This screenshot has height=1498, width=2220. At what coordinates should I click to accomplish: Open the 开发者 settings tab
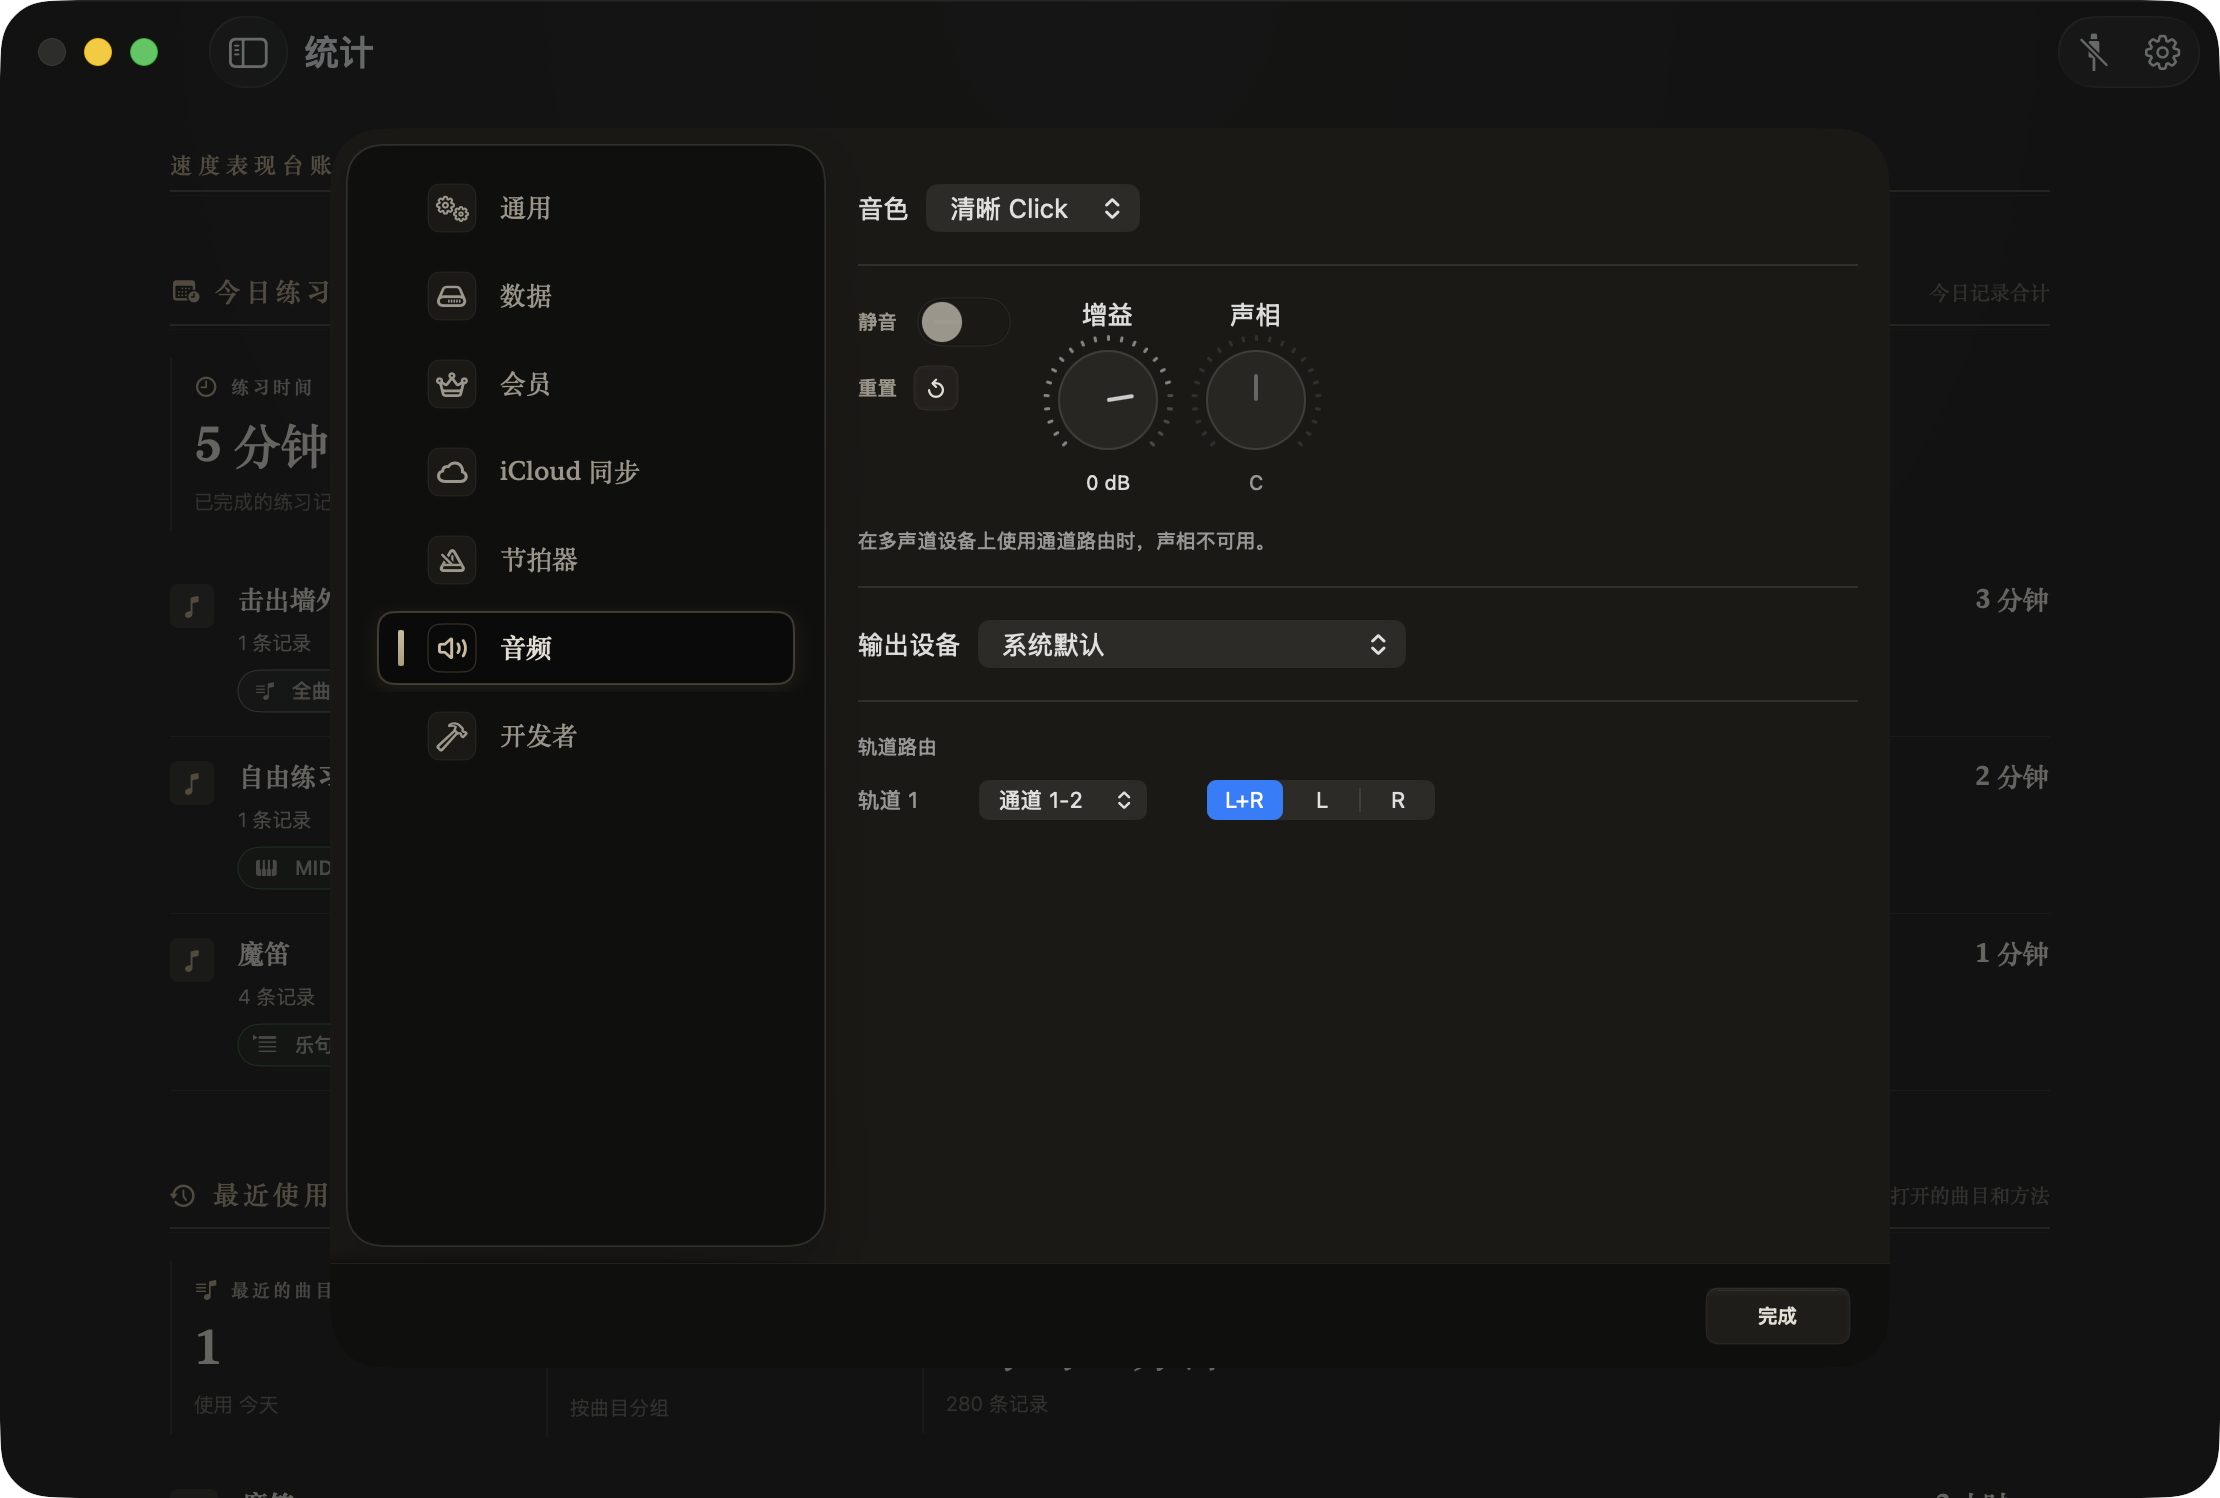586,736
